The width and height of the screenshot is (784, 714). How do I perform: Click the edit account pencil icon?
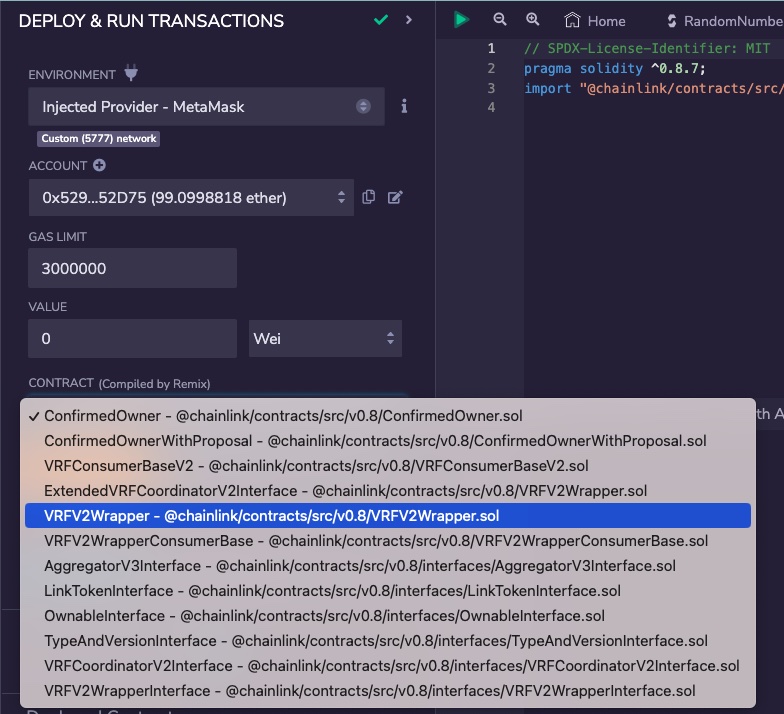pos(395,197)
